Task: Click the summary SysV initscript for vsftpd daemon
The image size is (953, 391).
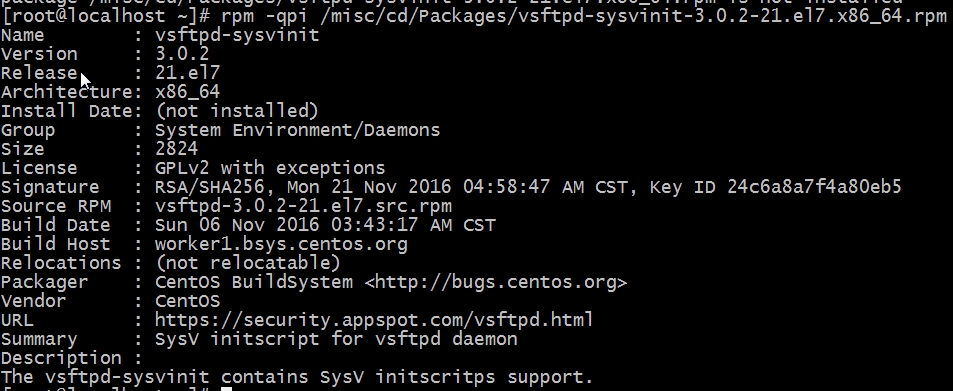Action: click(x=336, y=339)
